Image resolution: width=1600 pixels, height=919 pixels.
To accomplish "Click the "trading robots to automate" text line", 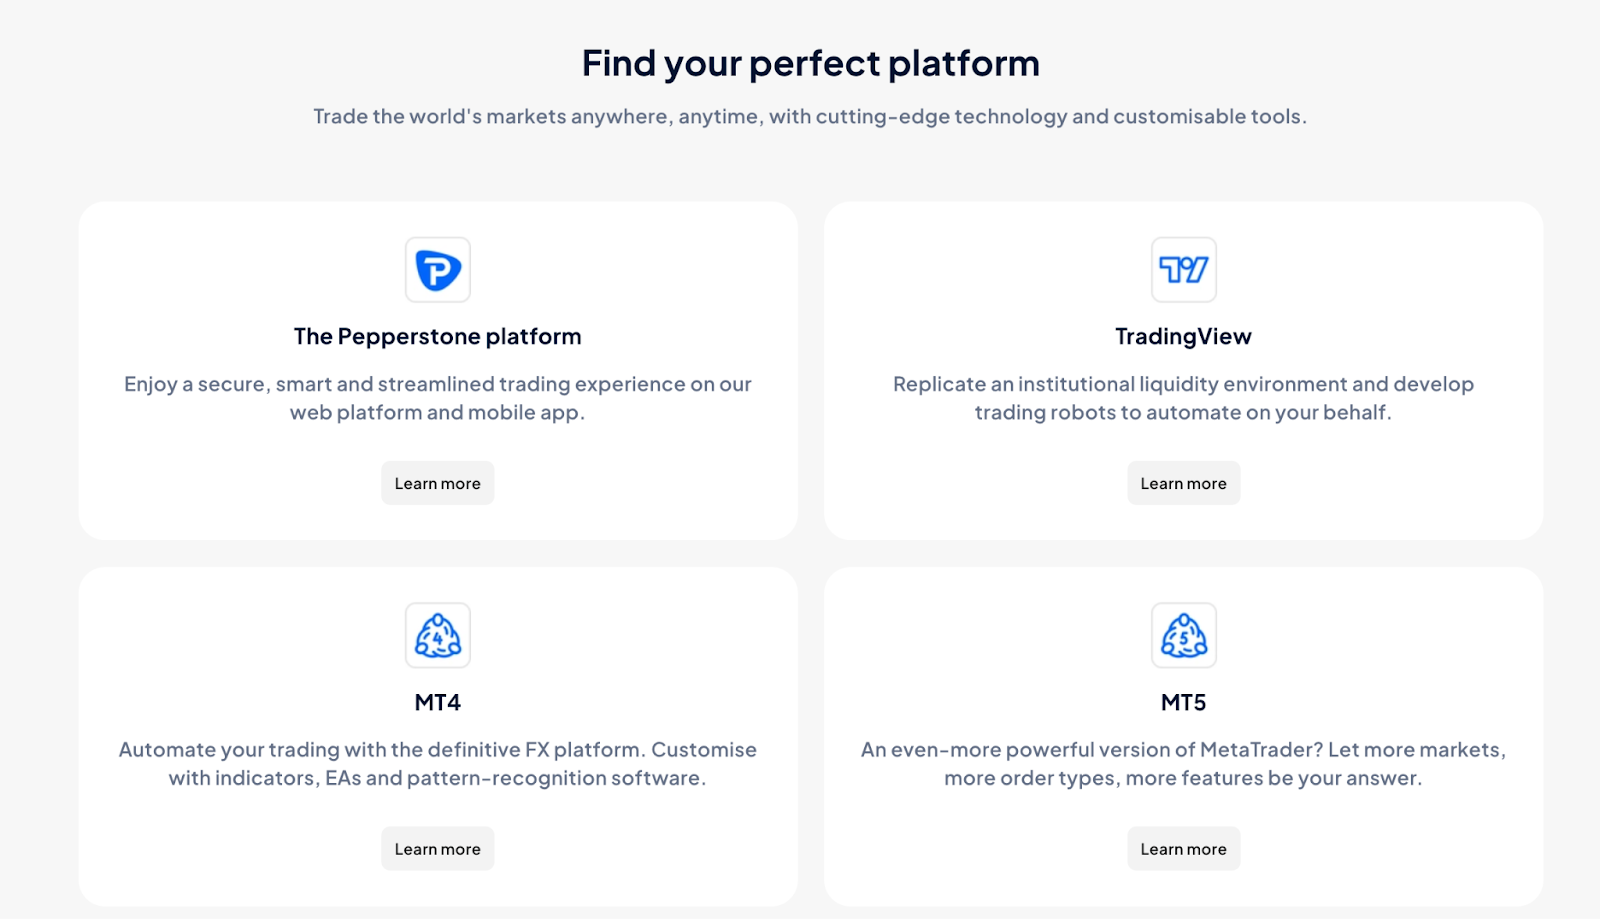I will [1183, 413].
